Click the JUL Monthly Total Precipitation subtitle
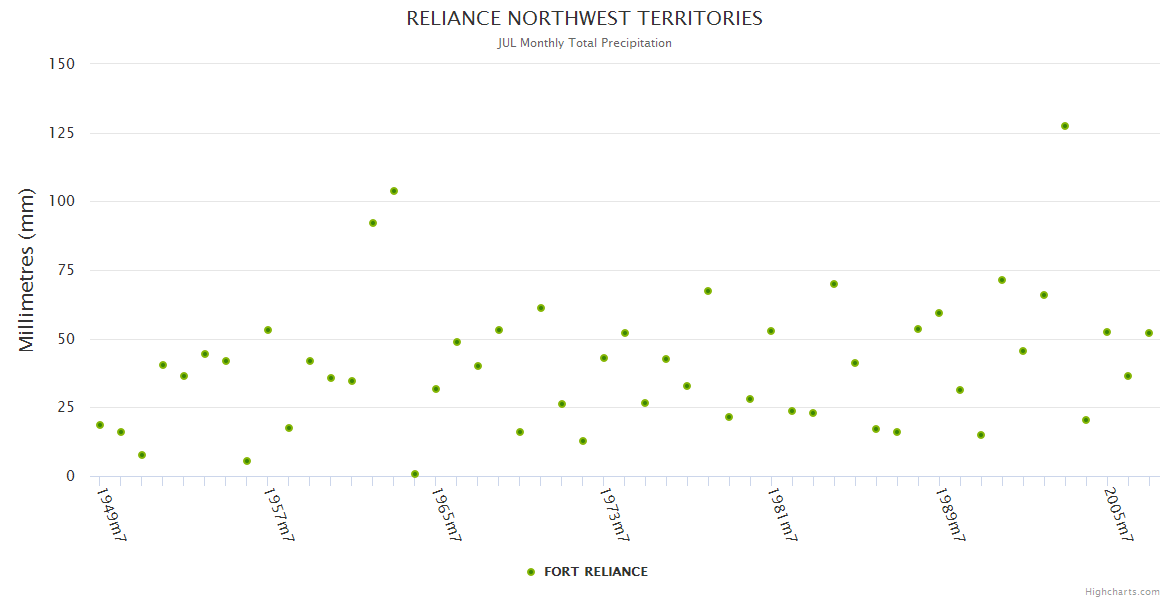 [x=584, y=43]
